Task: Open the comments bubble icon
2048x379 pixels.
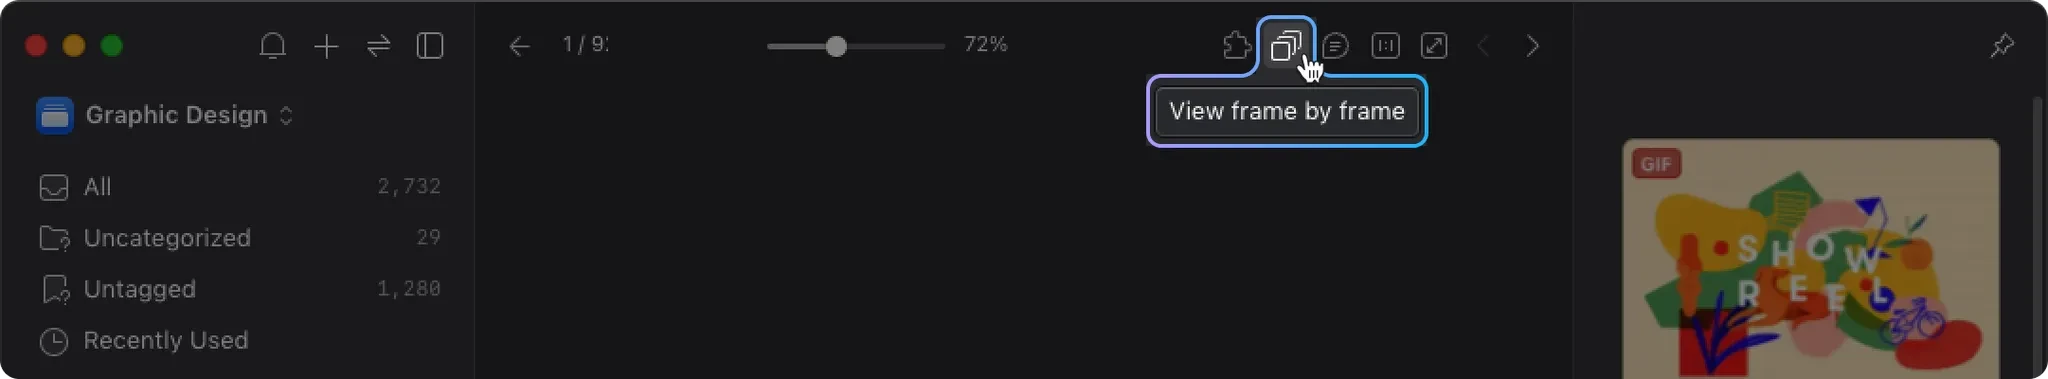Action: [x=1335, y=46]
